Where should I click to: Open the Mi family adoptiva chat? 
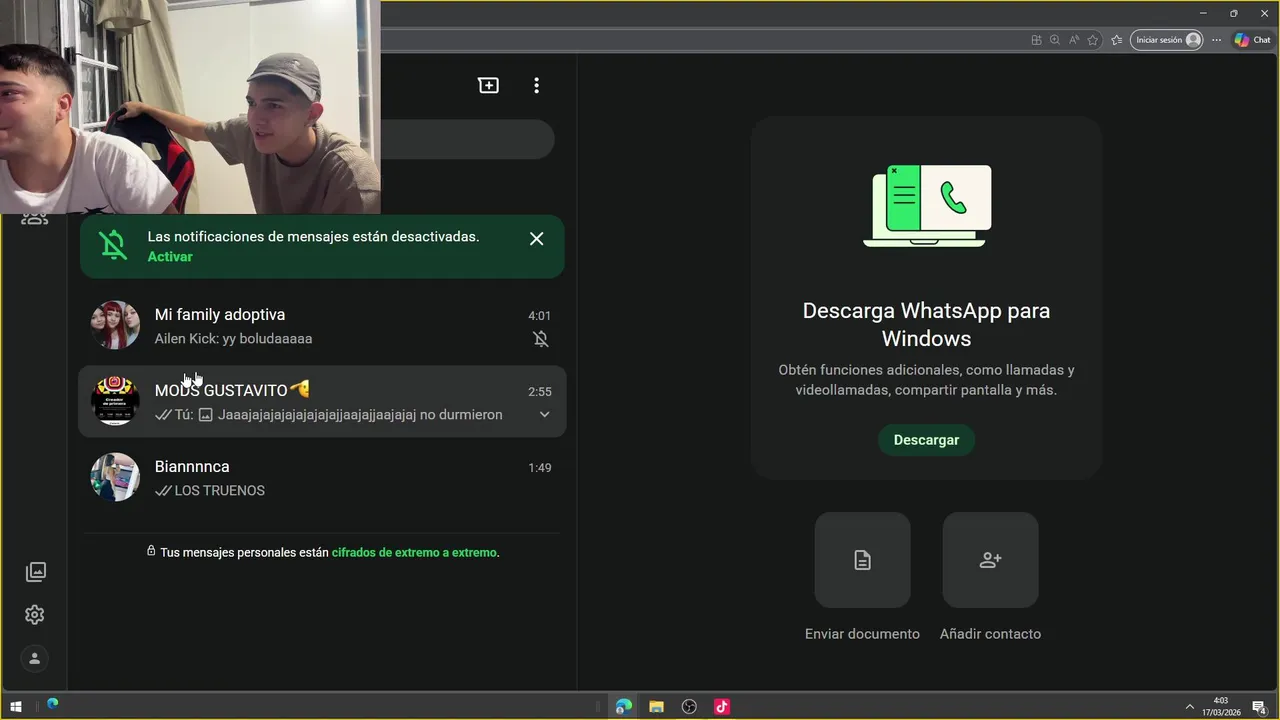coord(322,326)
